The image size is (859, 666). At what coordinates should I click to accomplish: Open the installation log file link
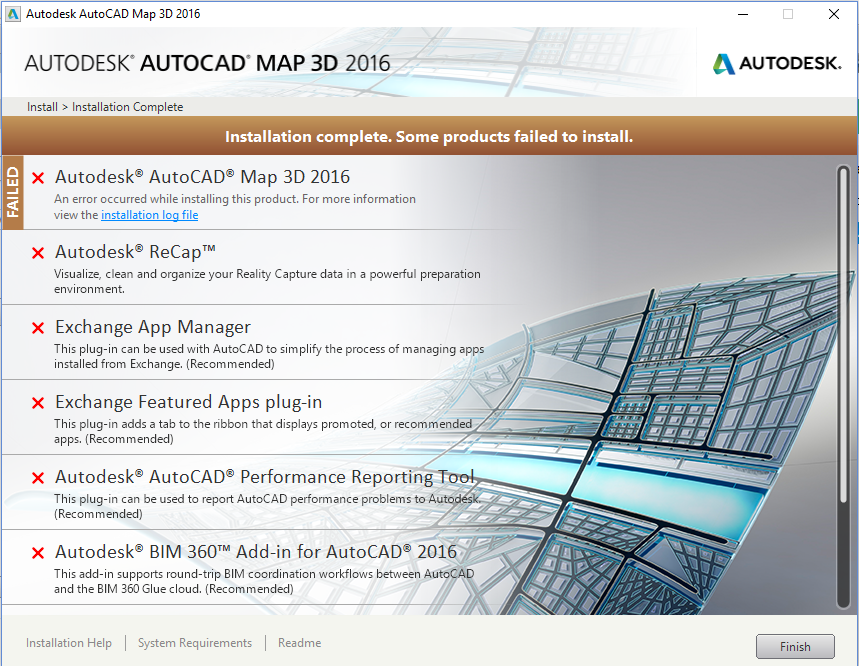pos(149,214)
